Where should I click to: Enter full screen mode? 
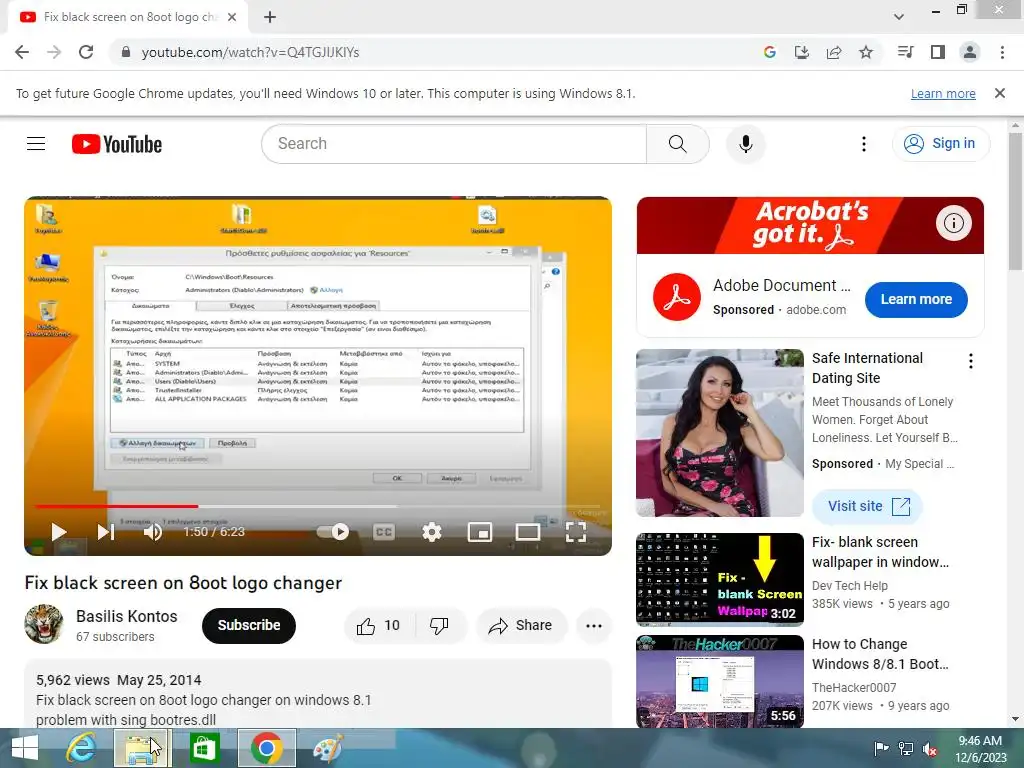(575, 532)
